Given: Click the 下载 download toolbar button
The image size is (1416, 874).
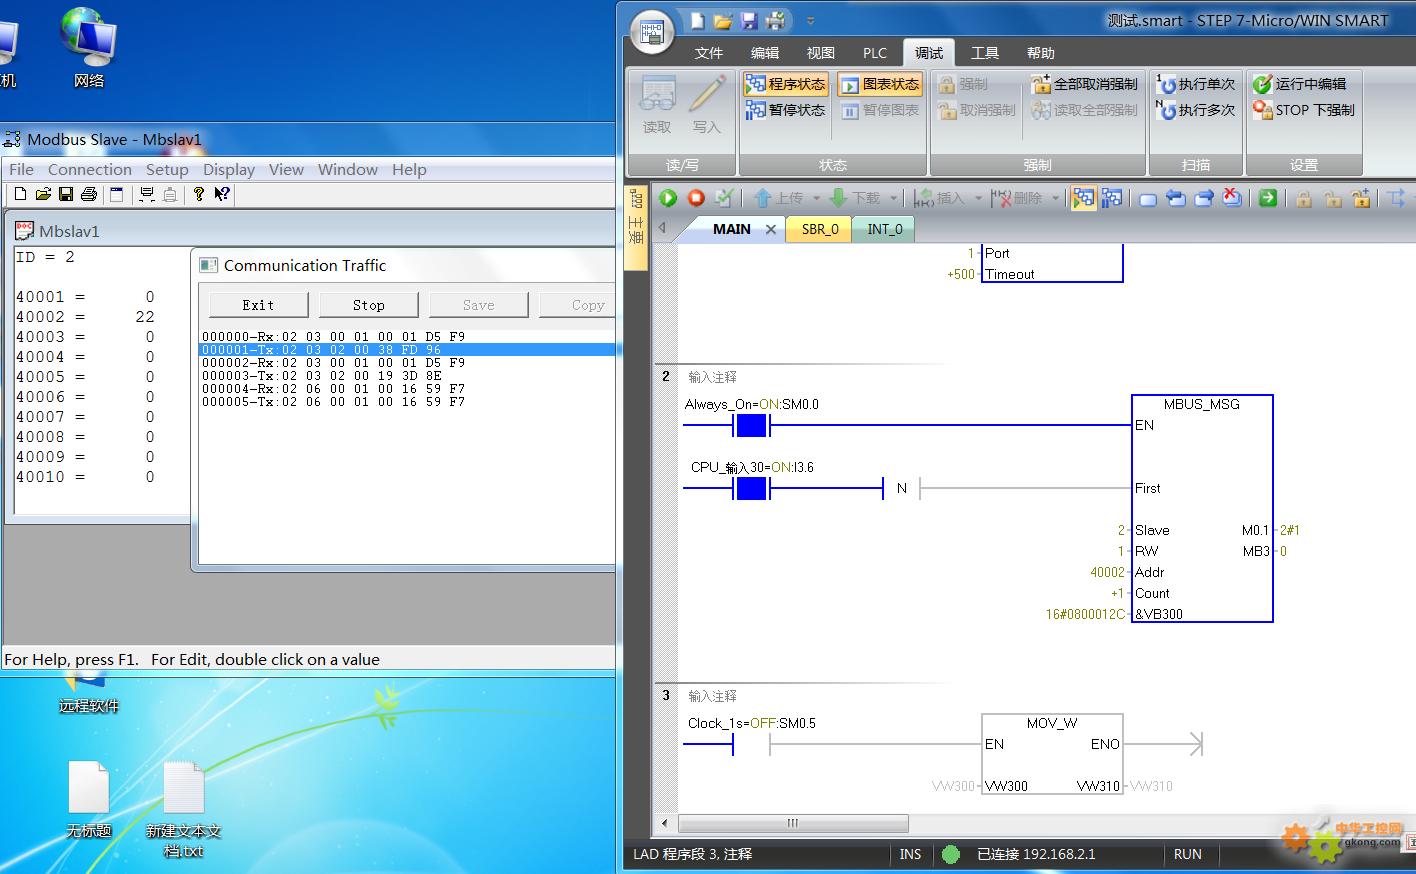Looking at the screenshot, I should (x=856, y=198).
